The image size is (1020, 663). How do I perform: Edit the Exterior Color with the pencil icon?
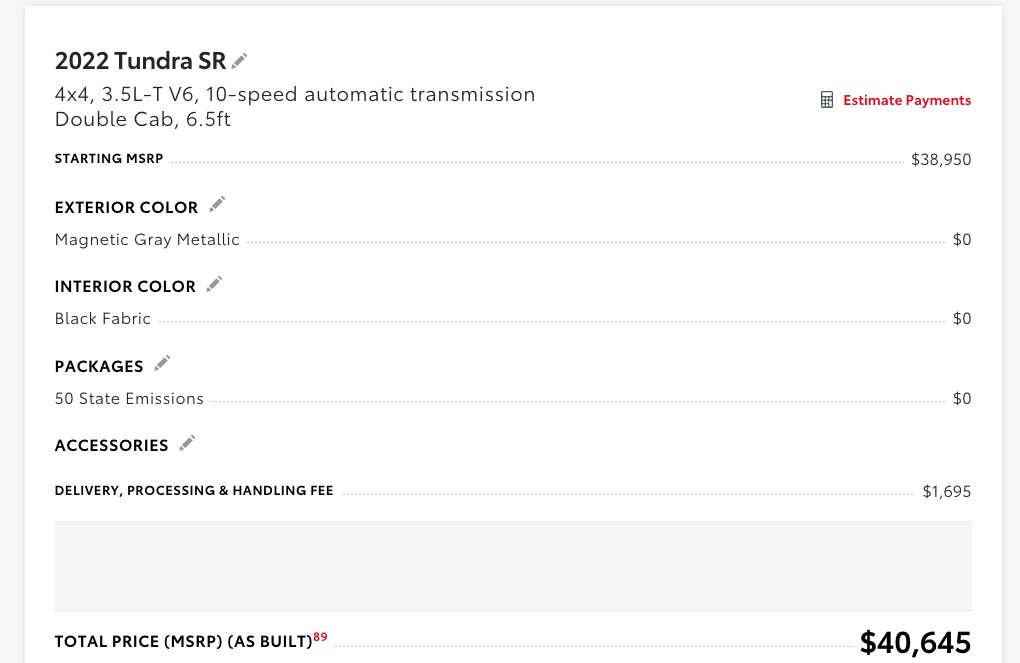(217, 205)
